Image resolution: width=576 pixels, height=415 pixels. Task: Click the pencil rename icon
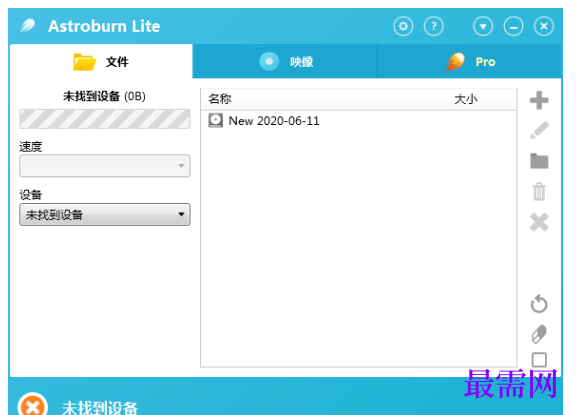tap(539, 130)
